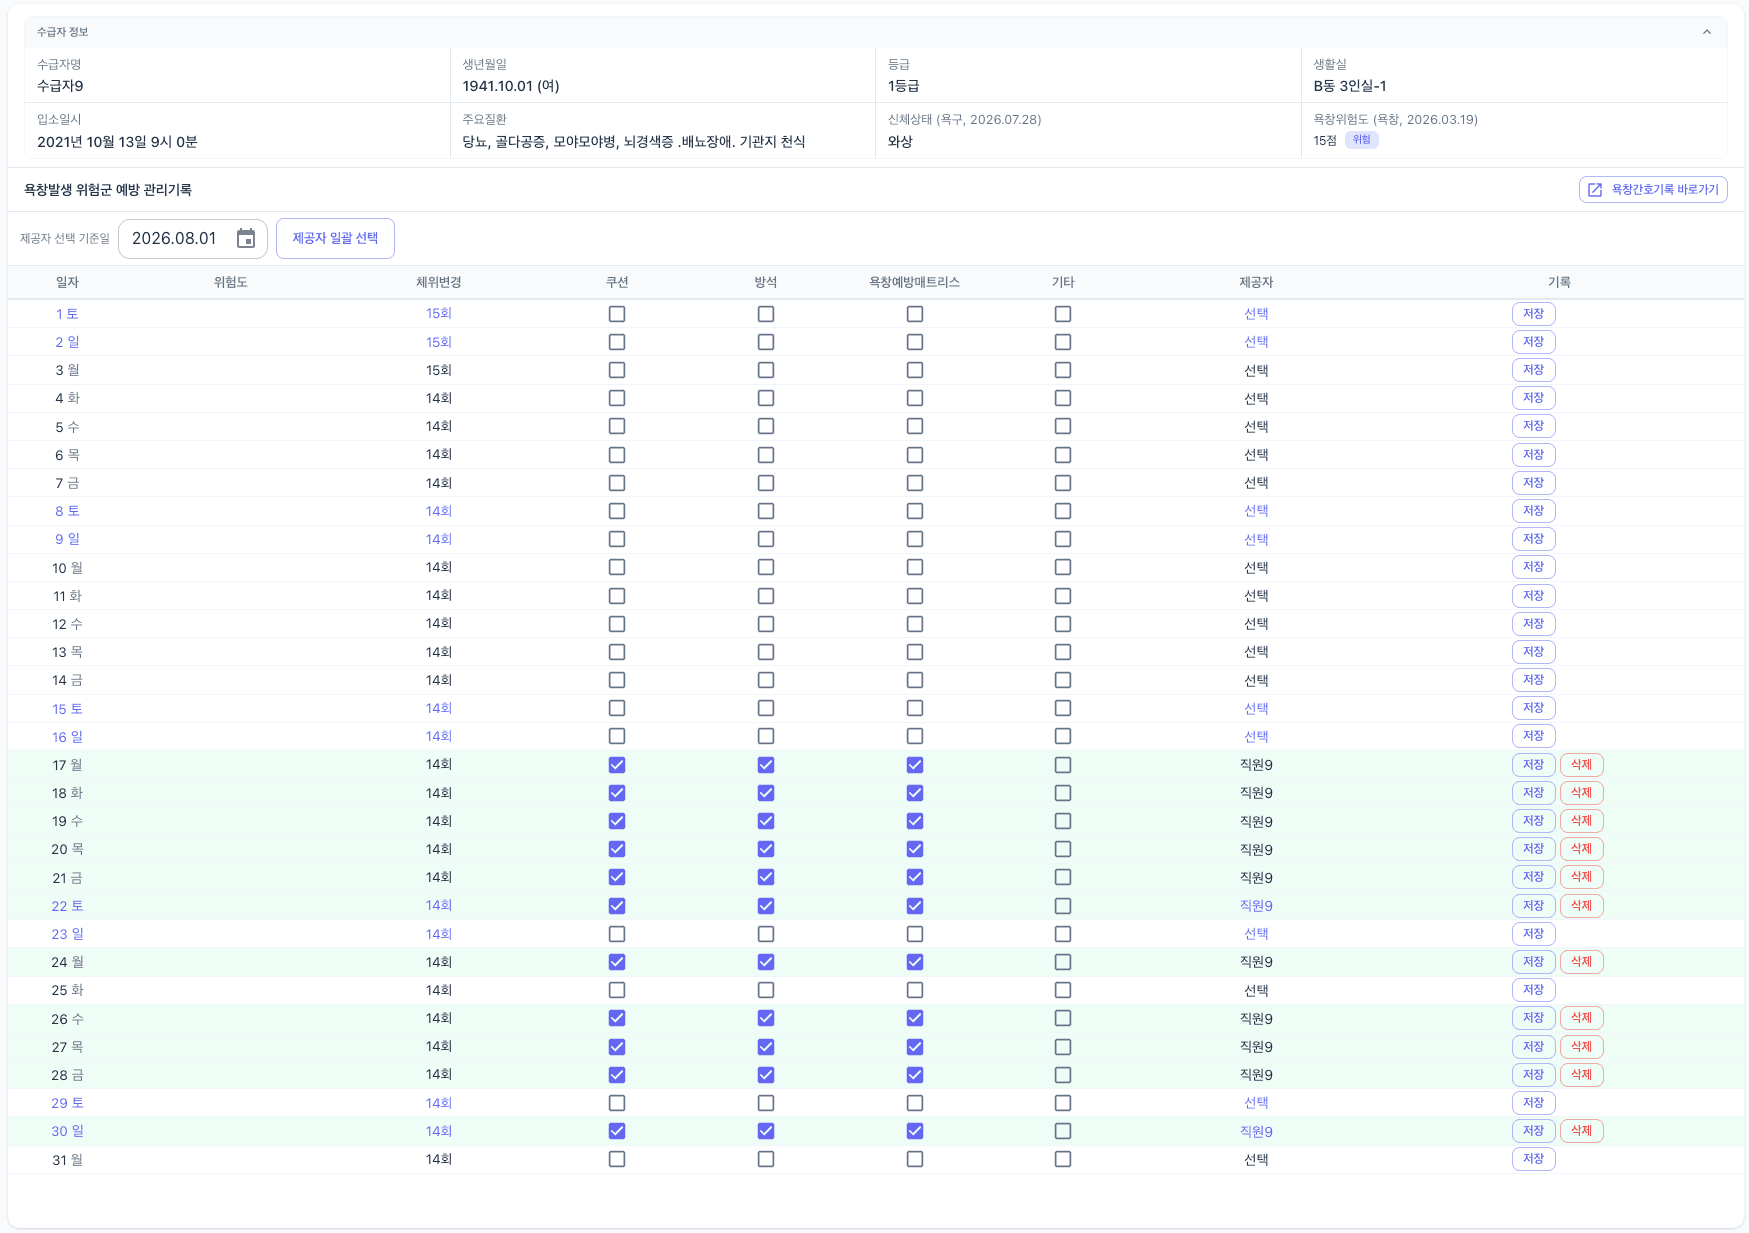The width and height of the screenshot is (1749, 1233).
Task: Uncheck 쿠션 checkbox for 30 일
Action: point(617,1131)
